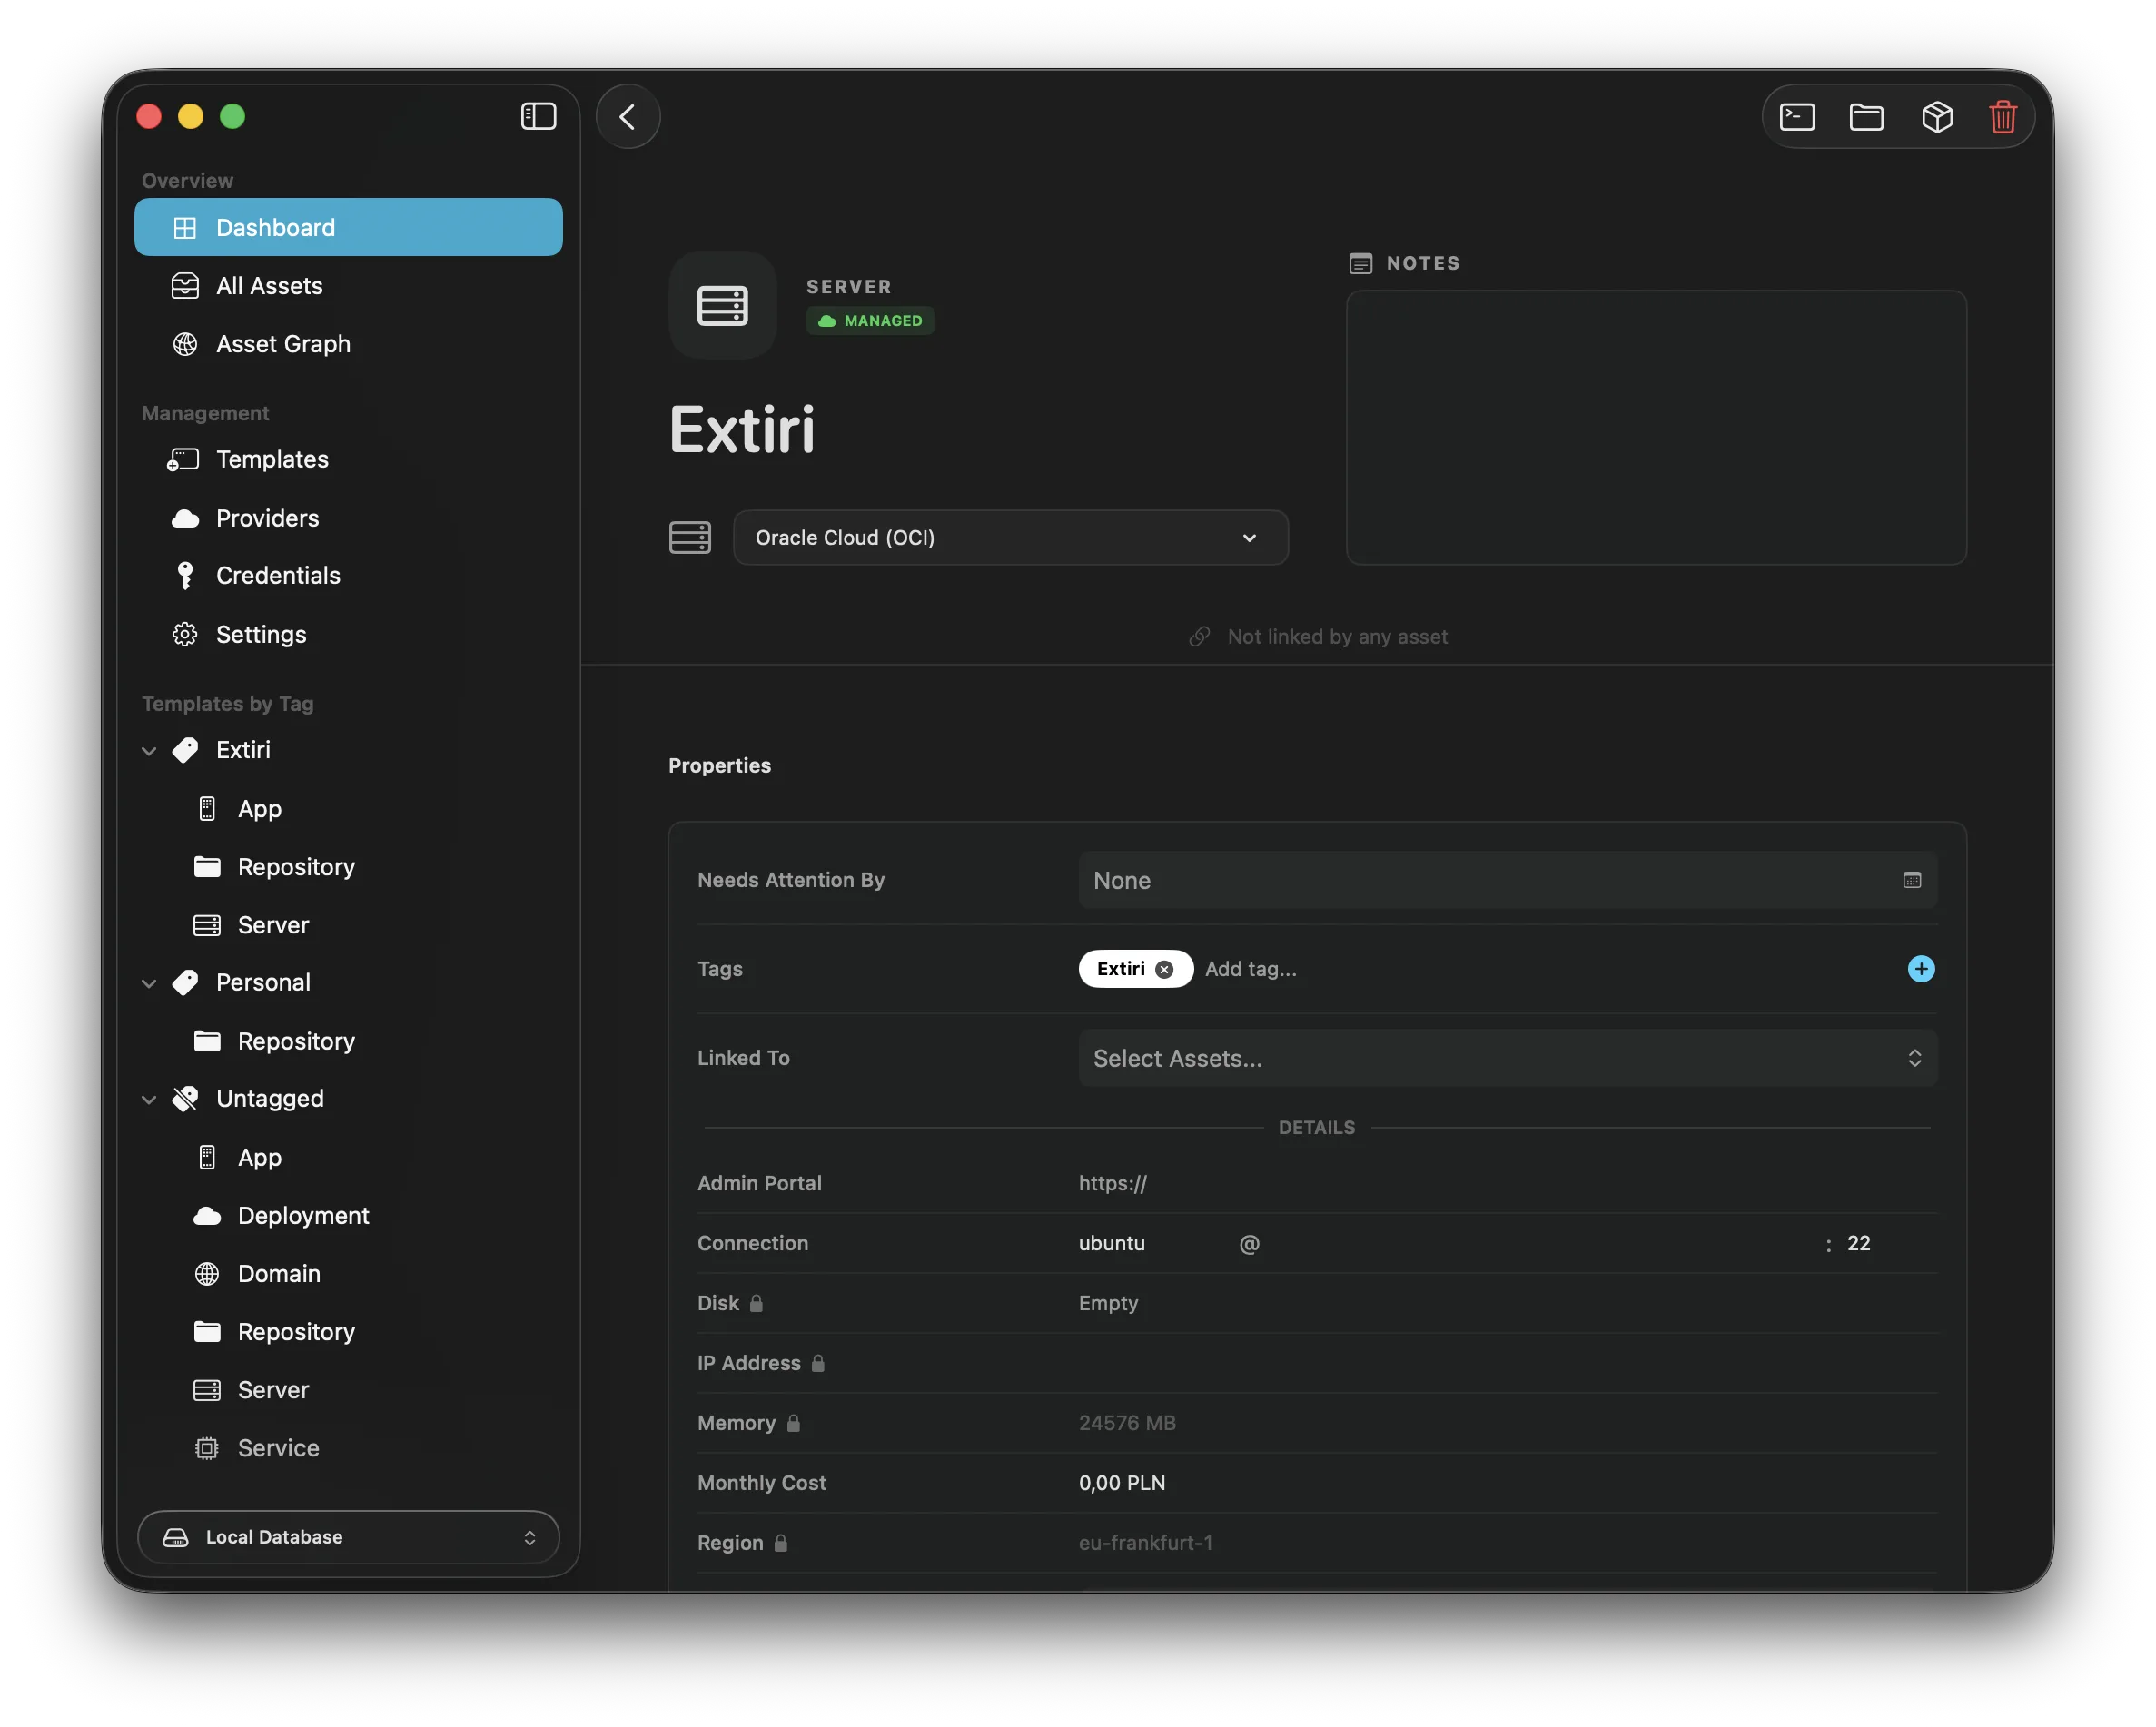Image resolution: width=2156 pixels, height=1727 pixels.
Task: Click lock icon next to IP Address
Action: pyautogui.click(x=818, y=1363)
